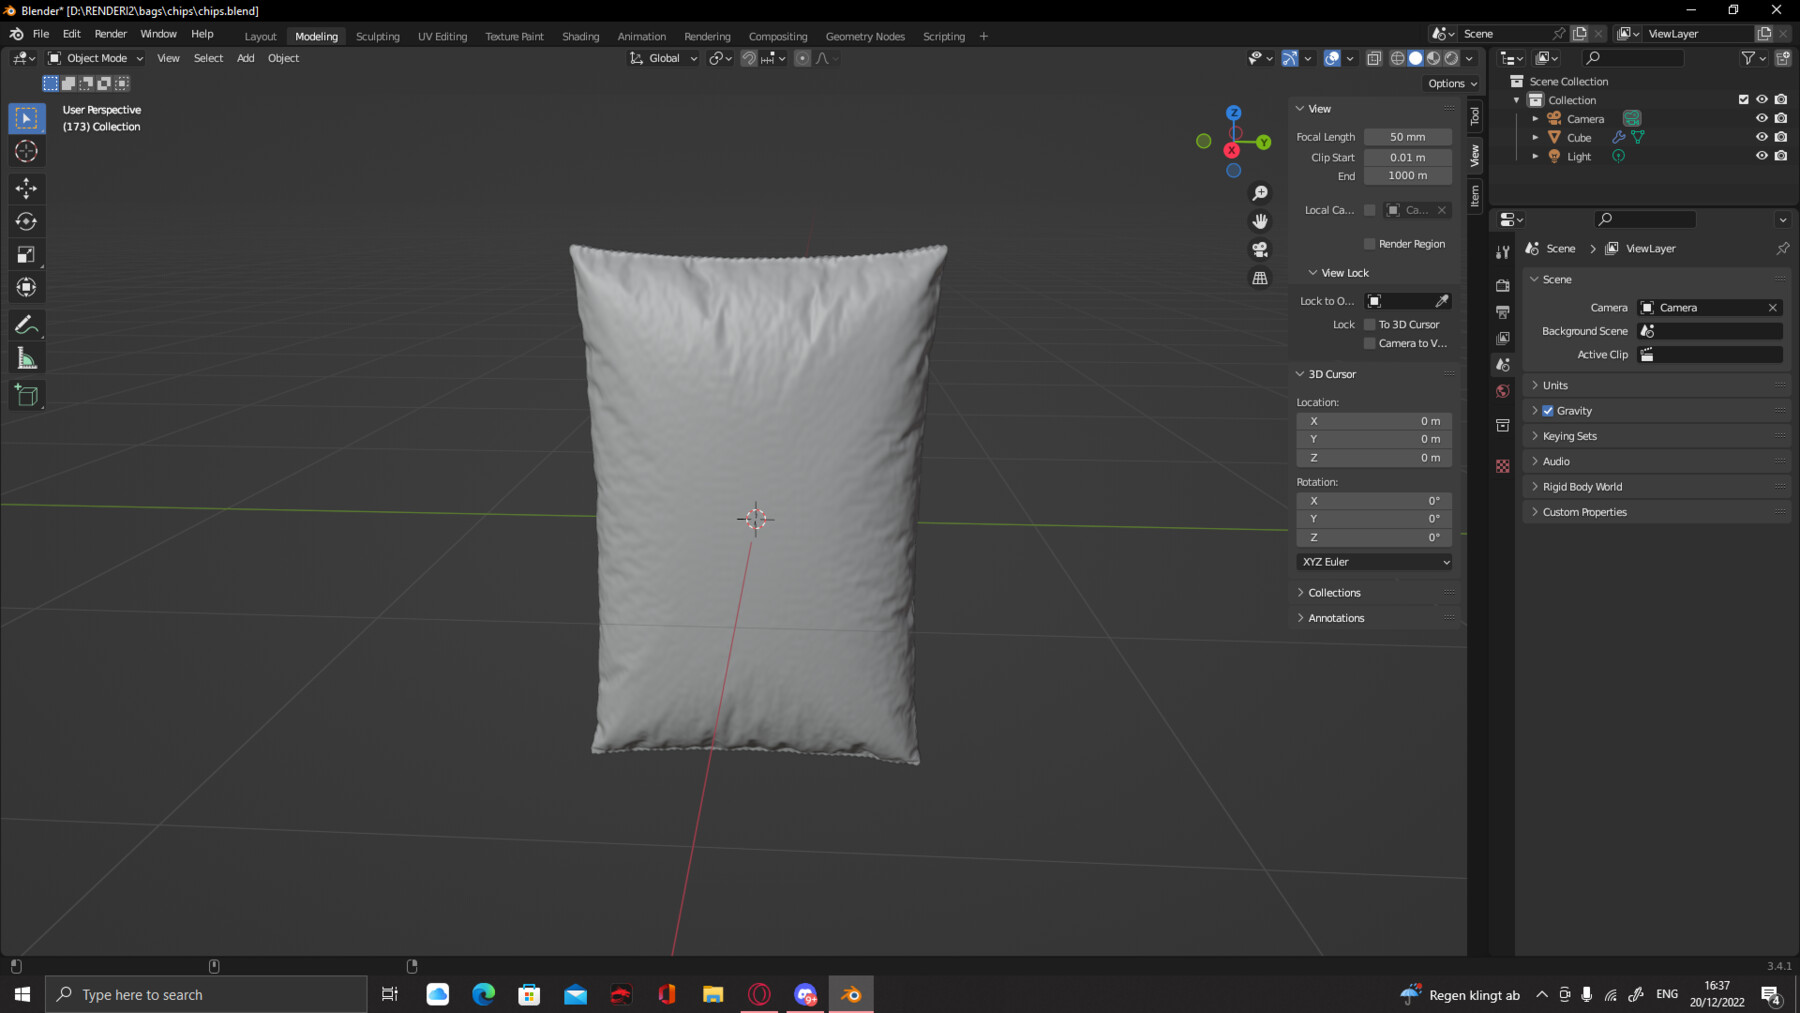Activate the Annotate pencil tool
This screenshot has width=1800, height=1013.
27,325
